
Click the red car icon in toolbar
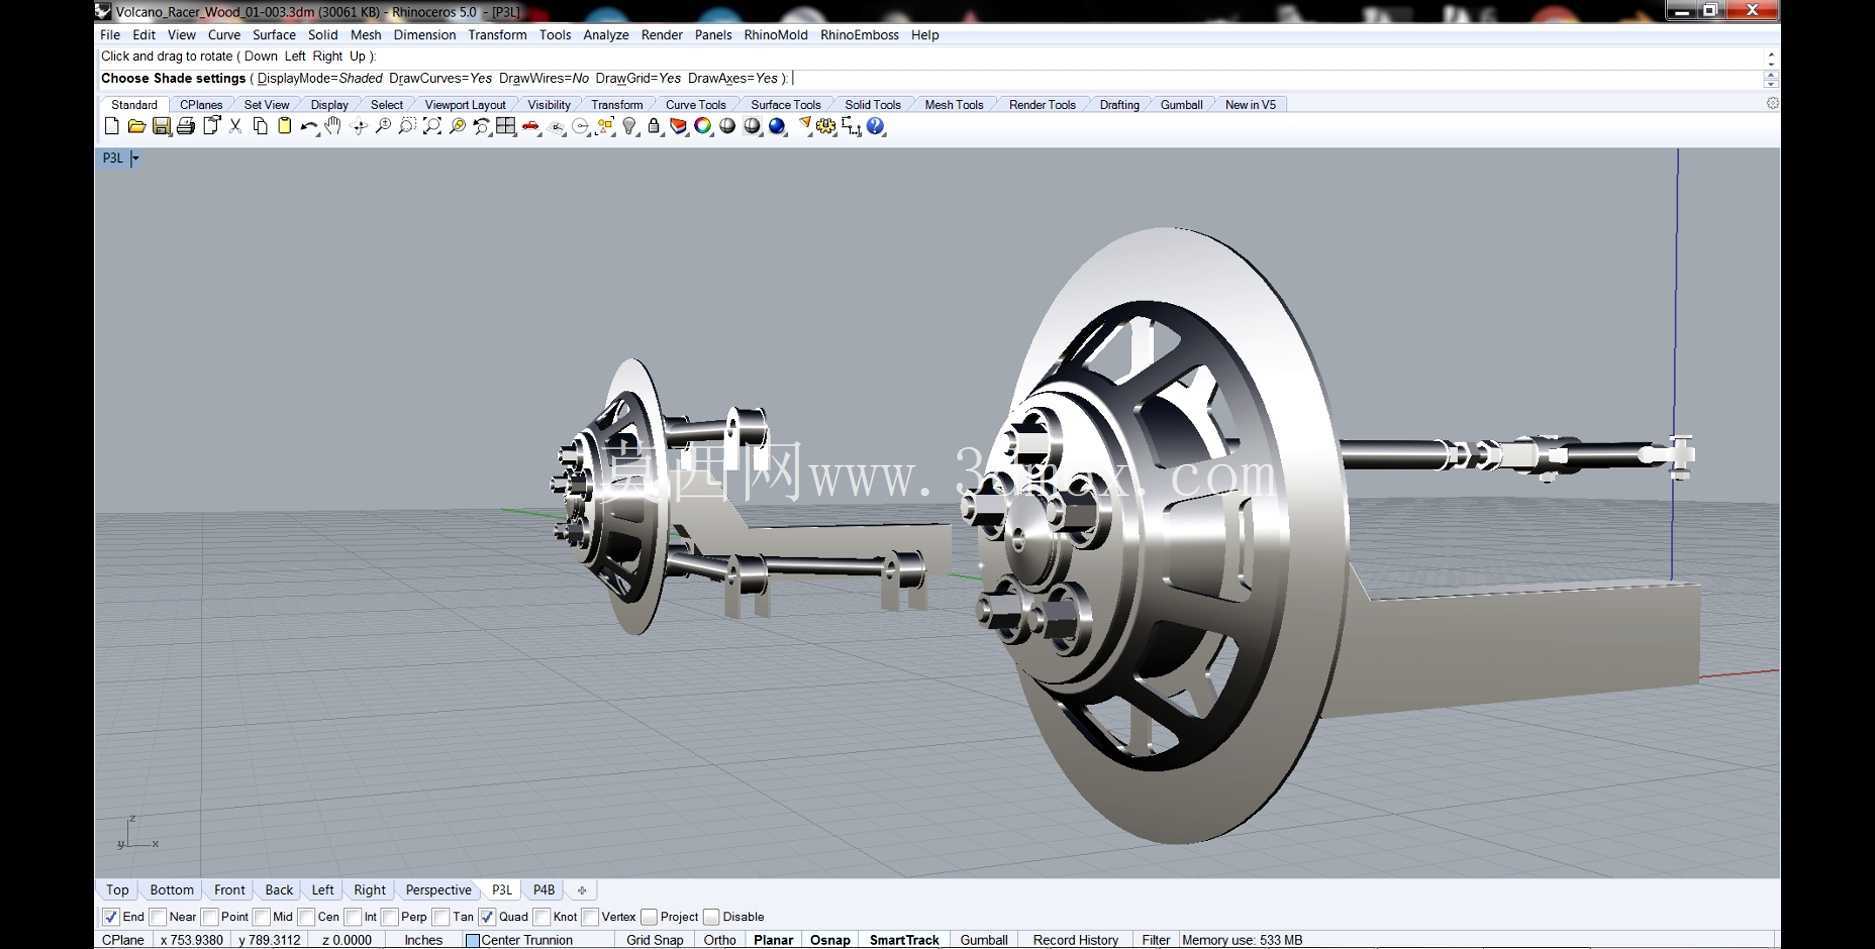[x=531, y=126]
